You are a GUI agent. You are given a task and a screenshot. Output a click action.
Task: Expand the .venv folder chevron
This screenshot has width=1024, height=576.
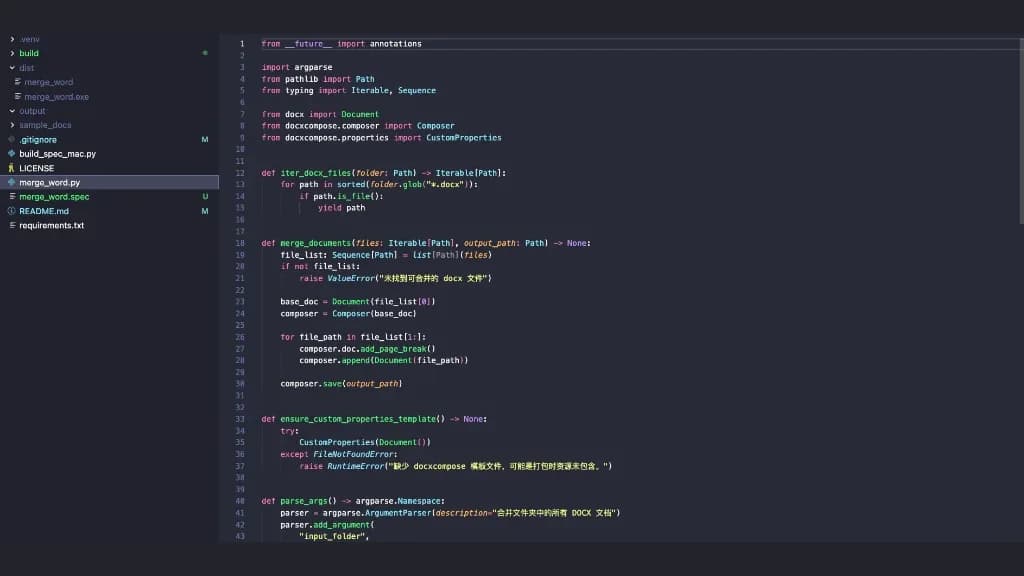[x=12, y=39]
